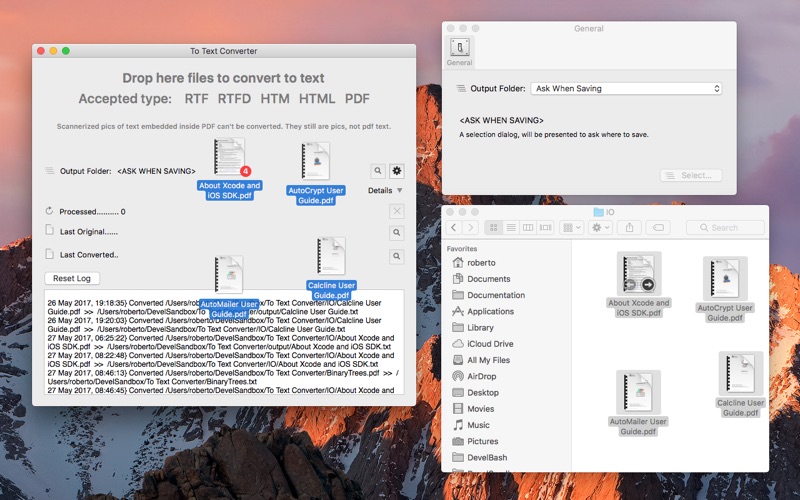Select AutoMailer User Guide.pdf in Finder

point(638,403)
